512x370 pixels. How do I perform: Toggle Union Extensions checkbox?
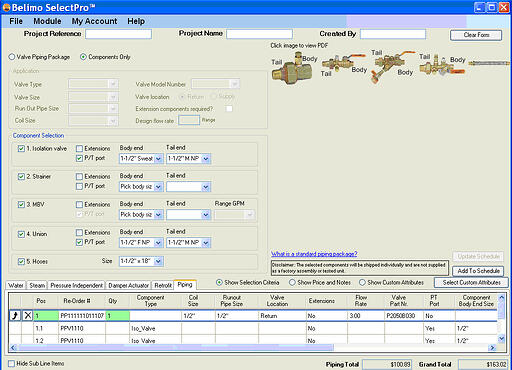tap(79, 232)
